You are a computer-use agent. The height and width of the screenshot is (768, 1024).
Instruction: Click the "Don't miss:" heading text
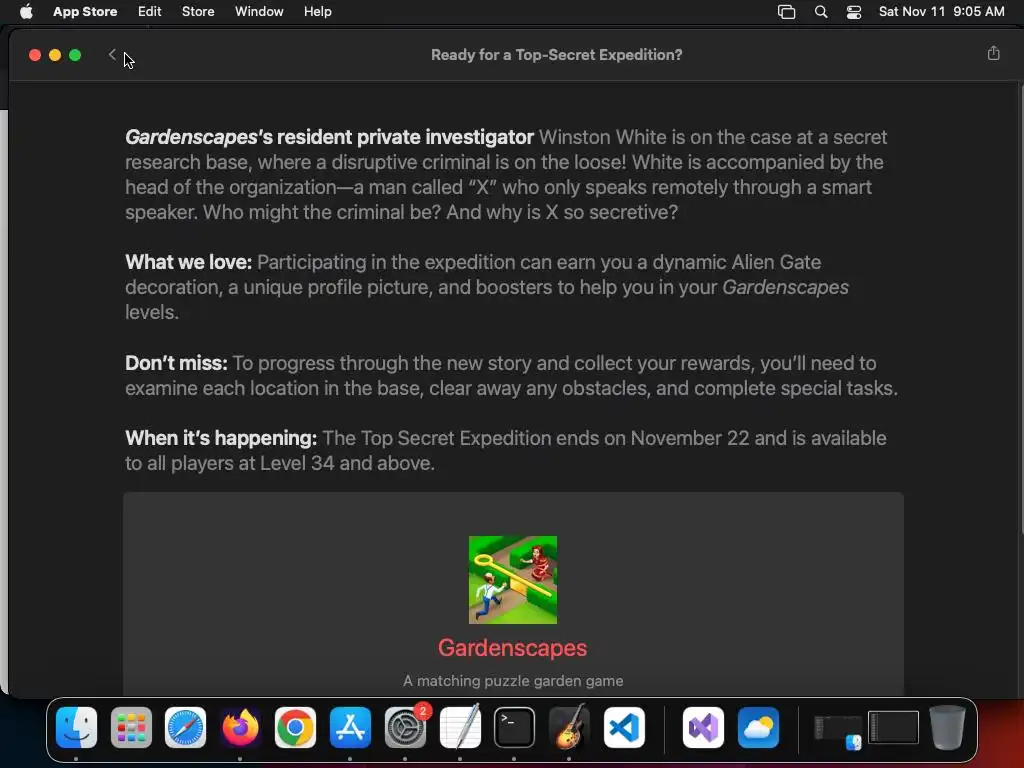coord(176,363)
